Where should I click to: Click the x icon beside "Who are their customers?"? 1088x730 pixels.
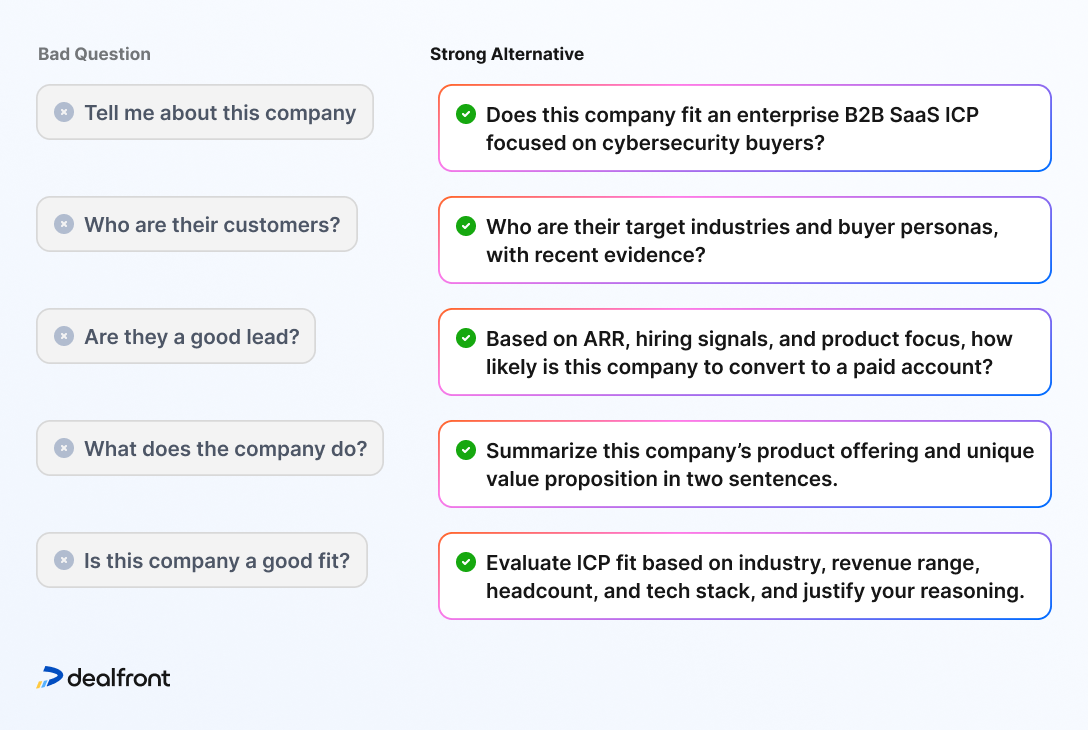click(64, 225)
